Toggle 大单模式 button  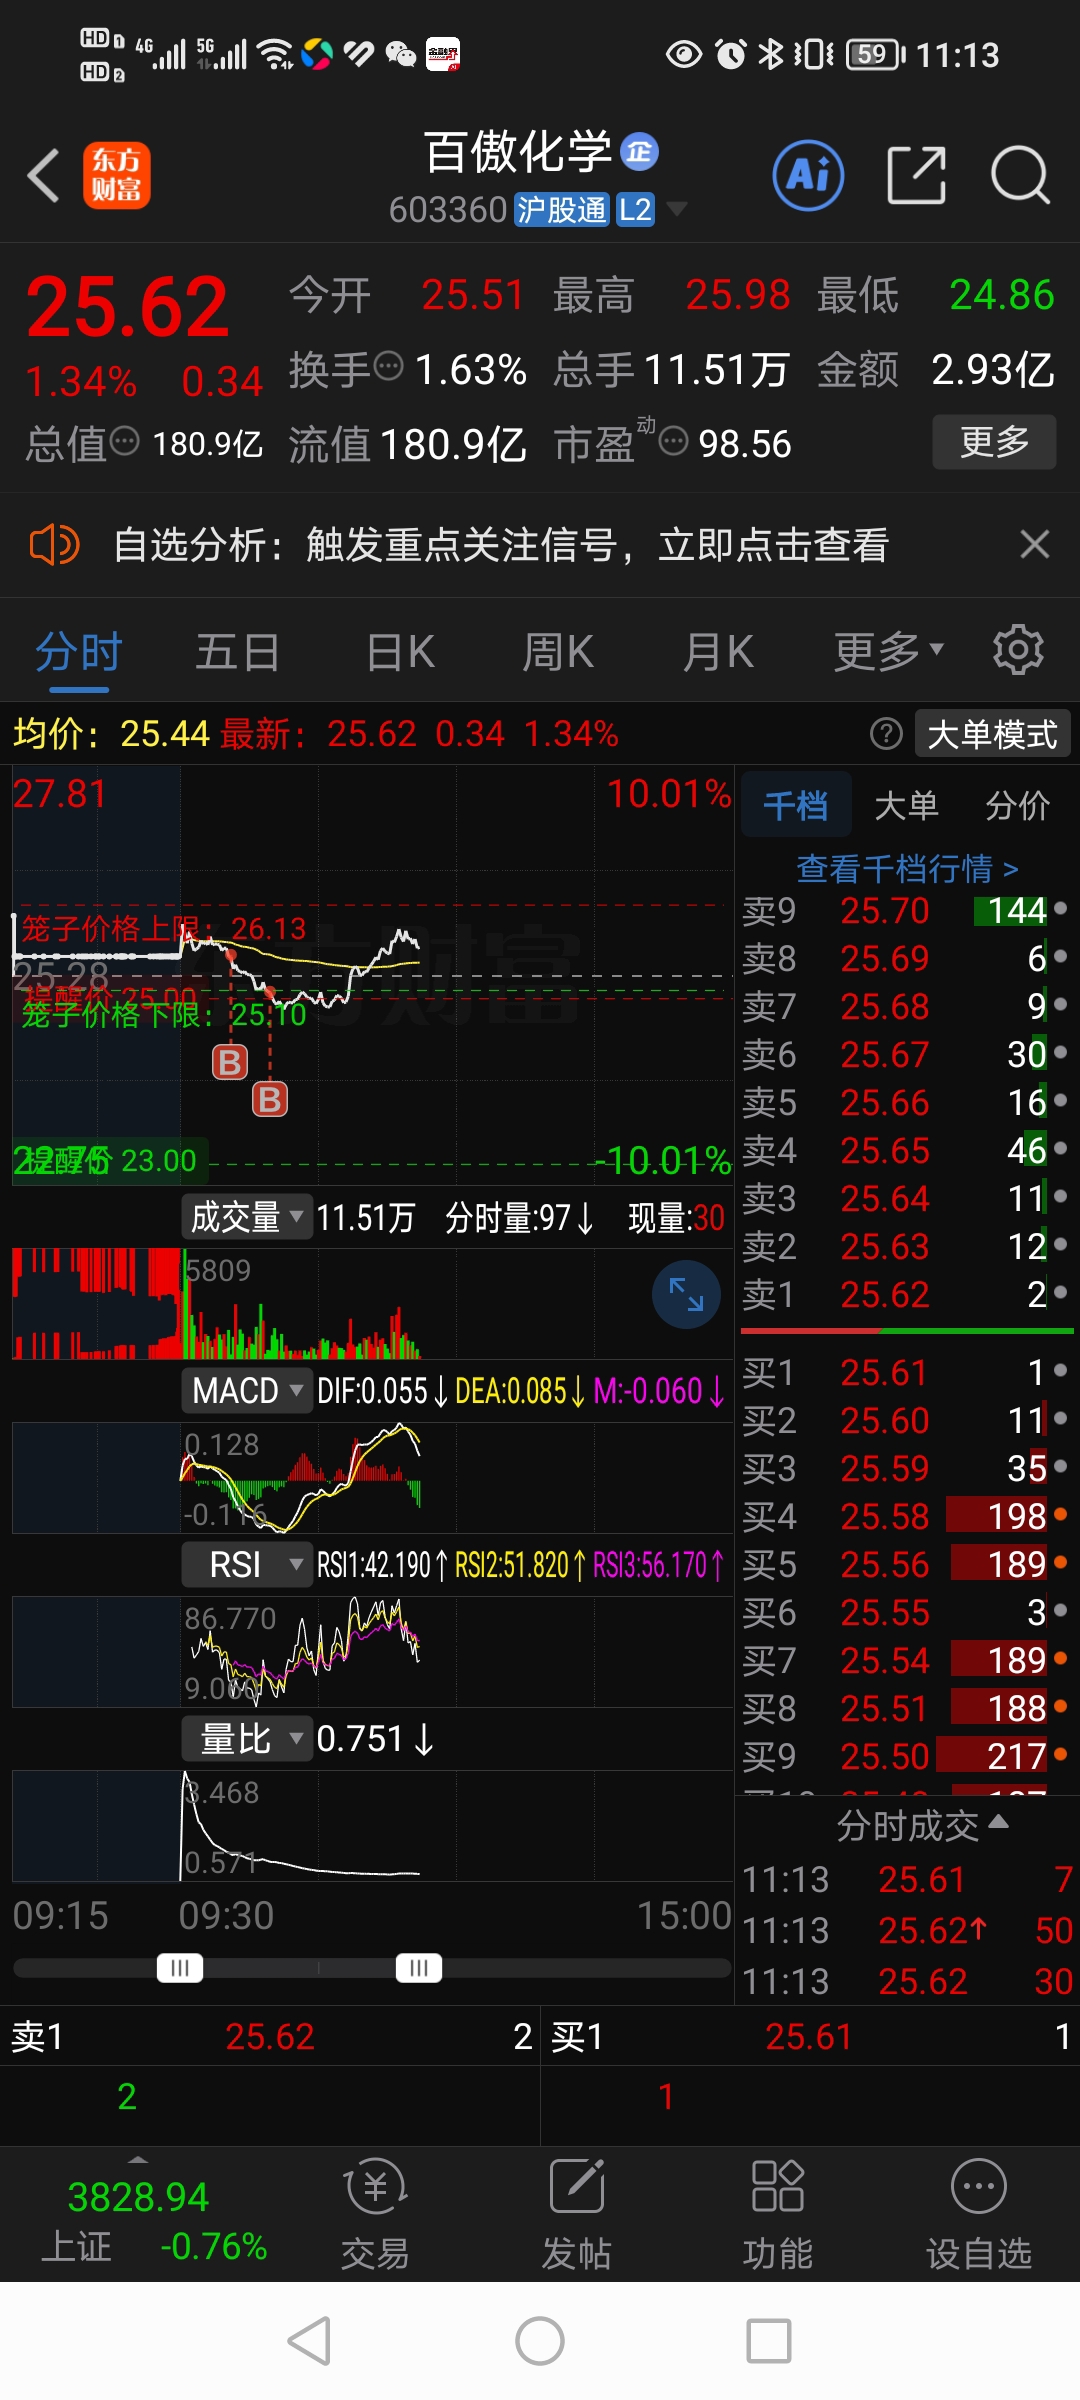tap(992, 734)
